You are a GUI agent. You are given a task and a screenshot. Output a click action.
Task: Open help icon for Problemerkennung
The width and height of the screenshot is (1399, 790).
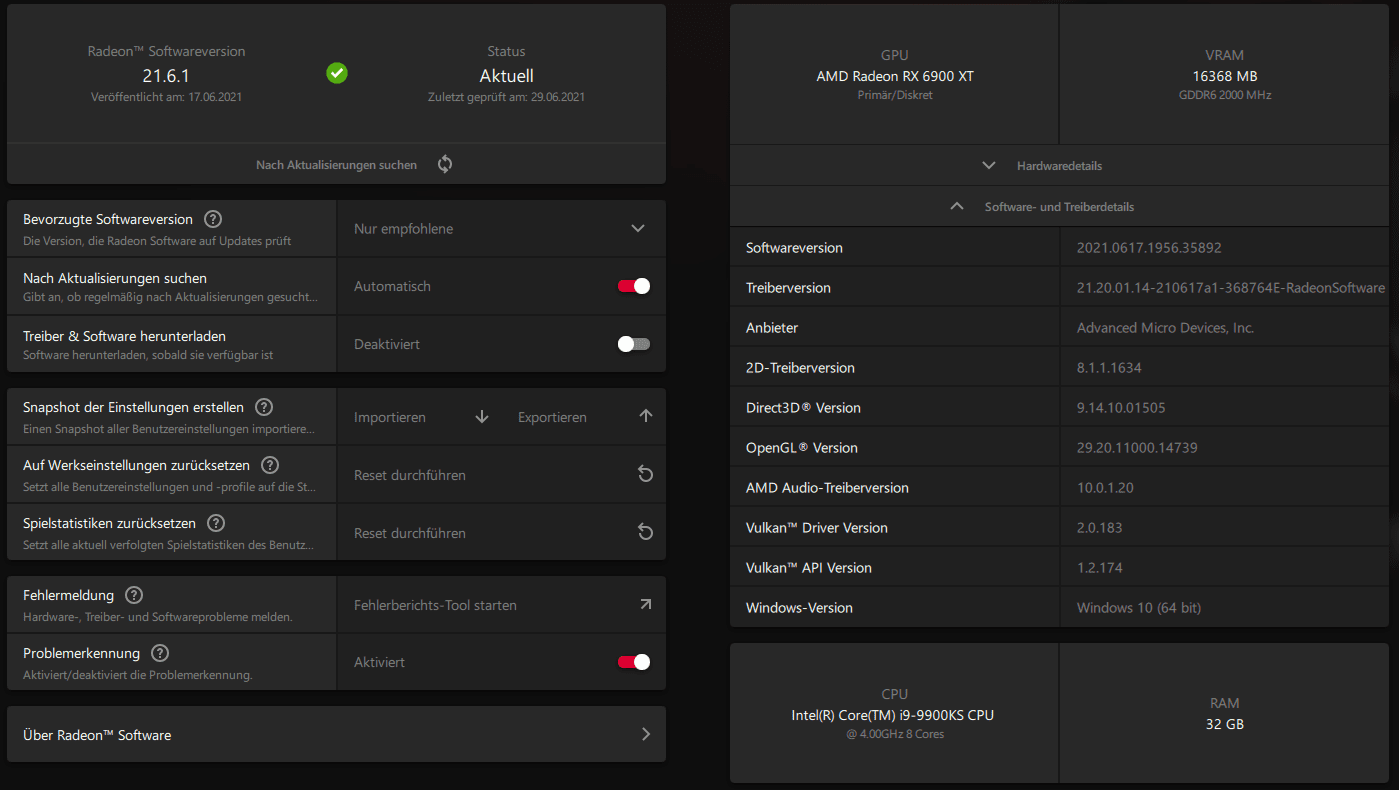pos(160,653)
